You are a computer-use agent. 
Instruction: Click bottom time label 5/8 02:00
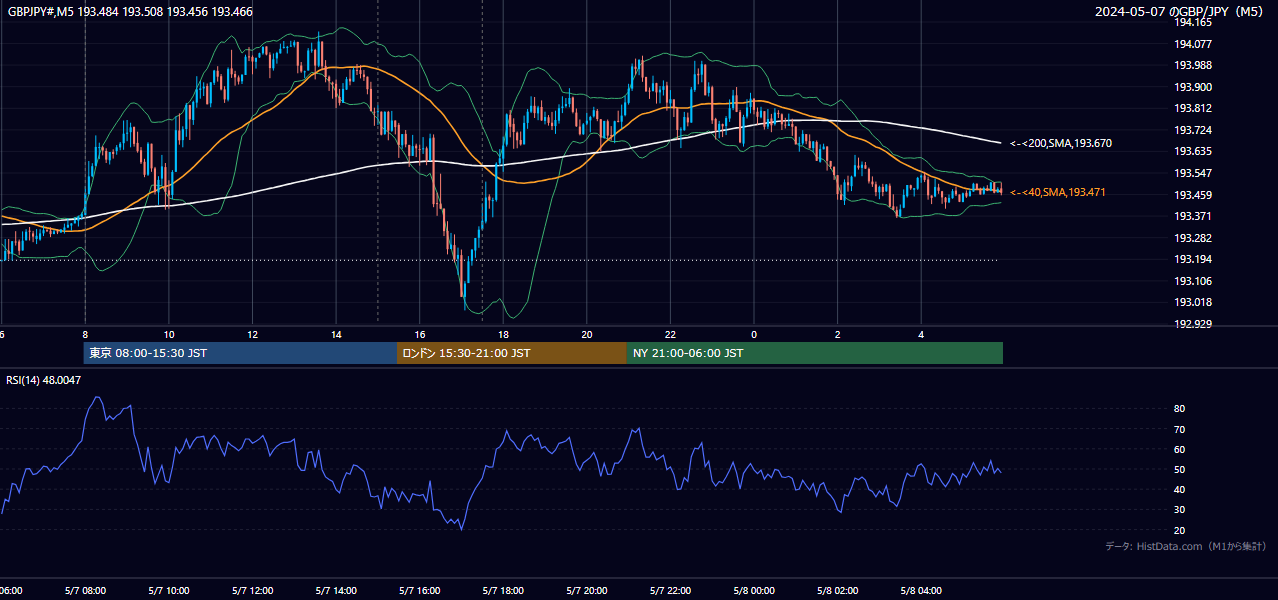click(837, 591)
